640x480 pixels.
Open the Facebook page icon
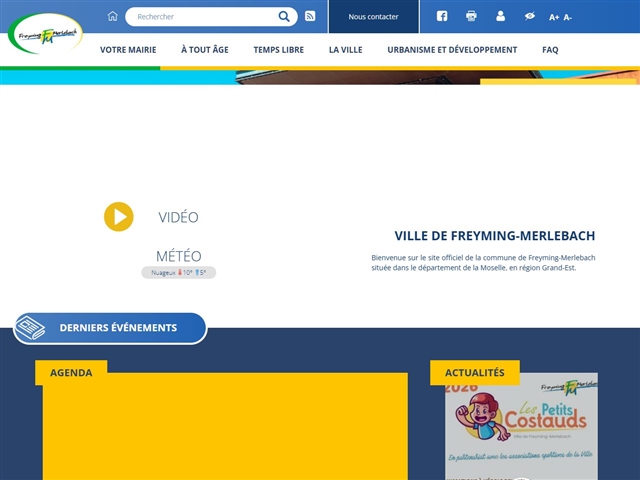click(442, 17)
